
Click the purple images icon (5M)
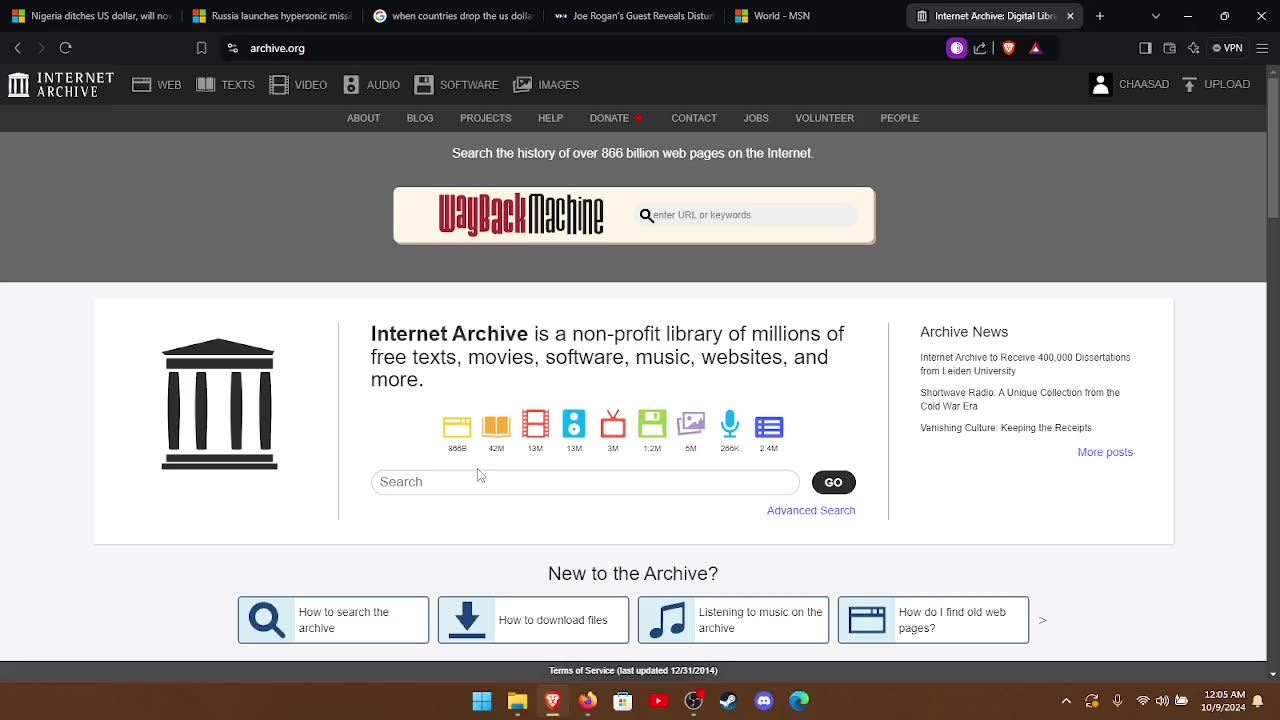click(x=691, y=425)
